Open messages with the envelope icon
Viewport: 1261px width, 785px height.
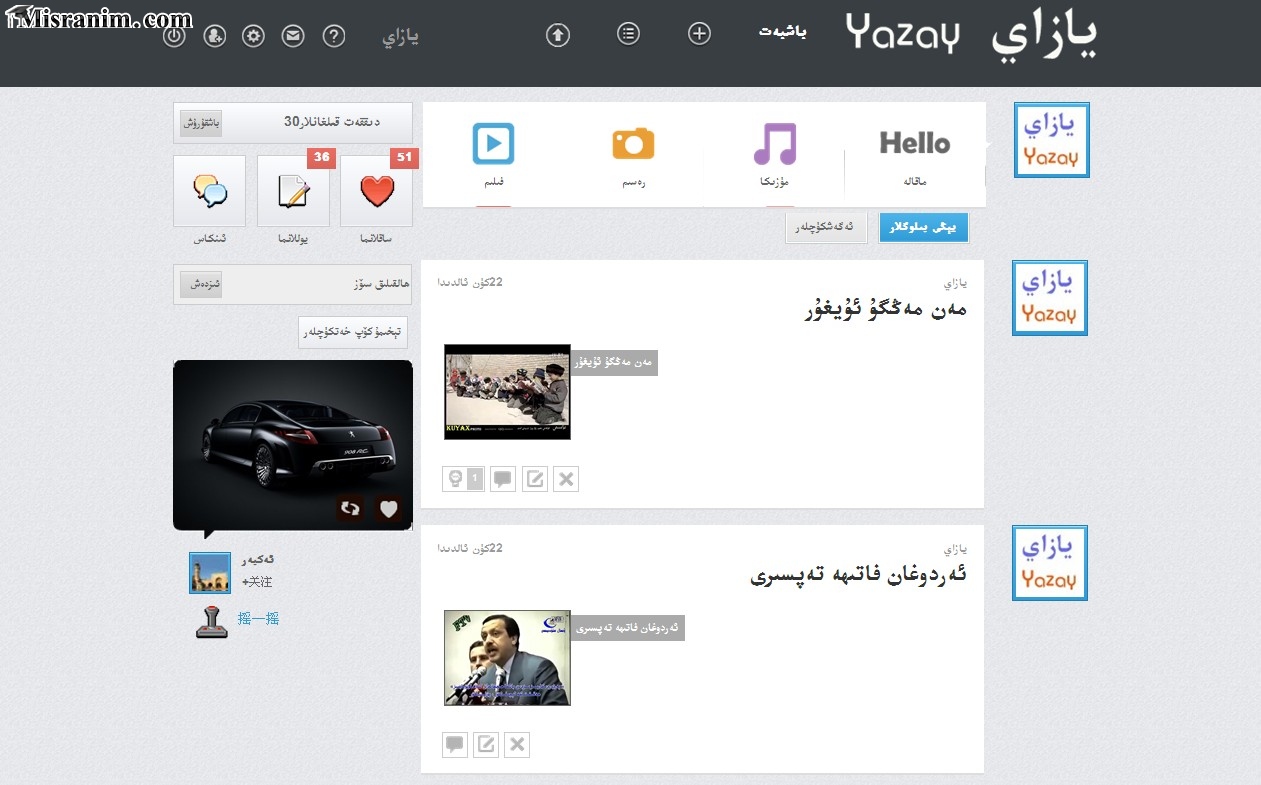click(293, 36)
